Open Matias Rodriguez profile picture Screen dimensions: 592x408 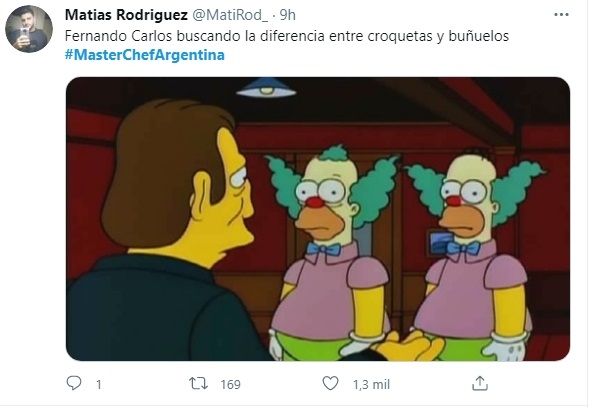(29, 29)
